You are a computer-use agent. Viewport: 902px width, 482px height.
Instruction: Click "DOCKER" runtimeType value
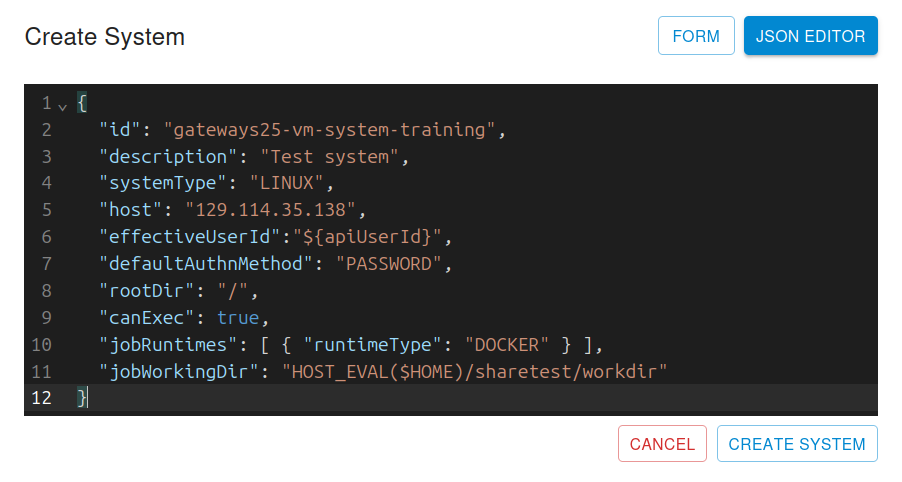point(506,345)
